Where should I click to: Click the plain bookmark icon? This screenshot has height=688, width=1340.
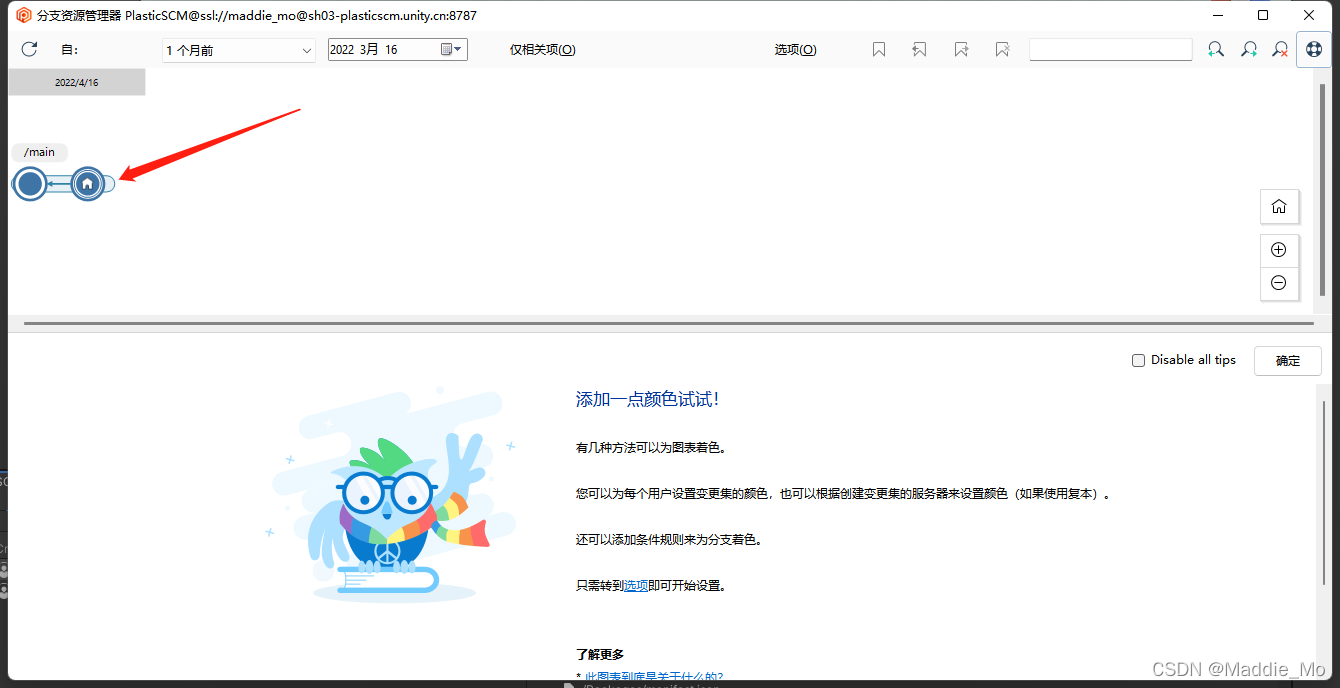click(x=879, y=49)
